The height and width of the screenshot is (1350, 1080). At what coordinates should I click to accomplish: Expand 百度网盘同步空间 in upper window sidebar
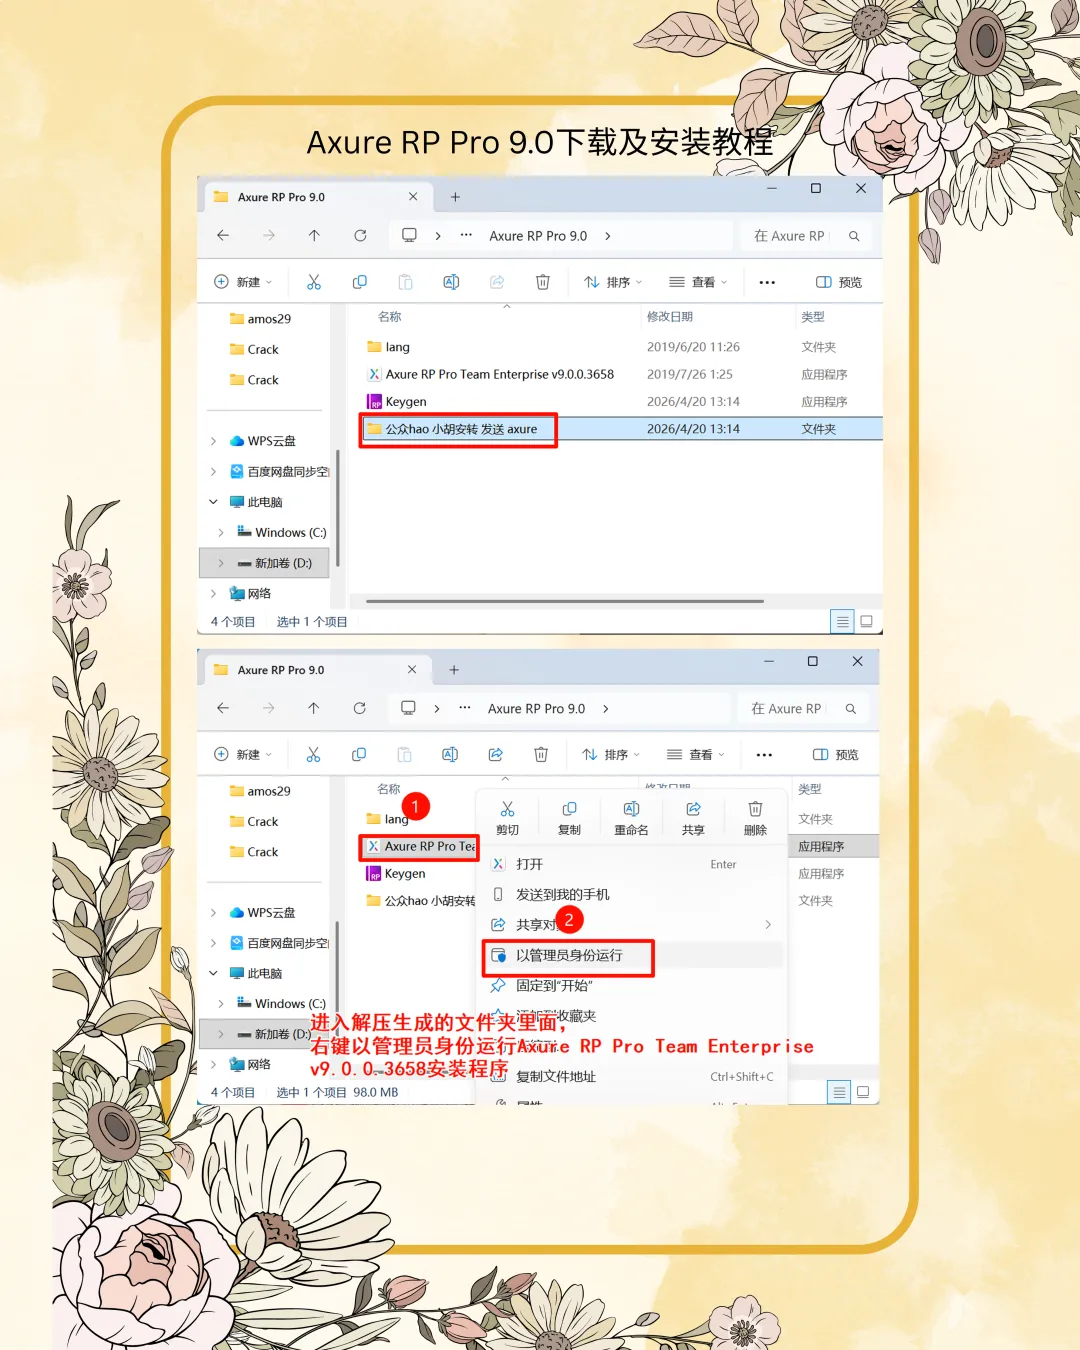coord(213,471)
